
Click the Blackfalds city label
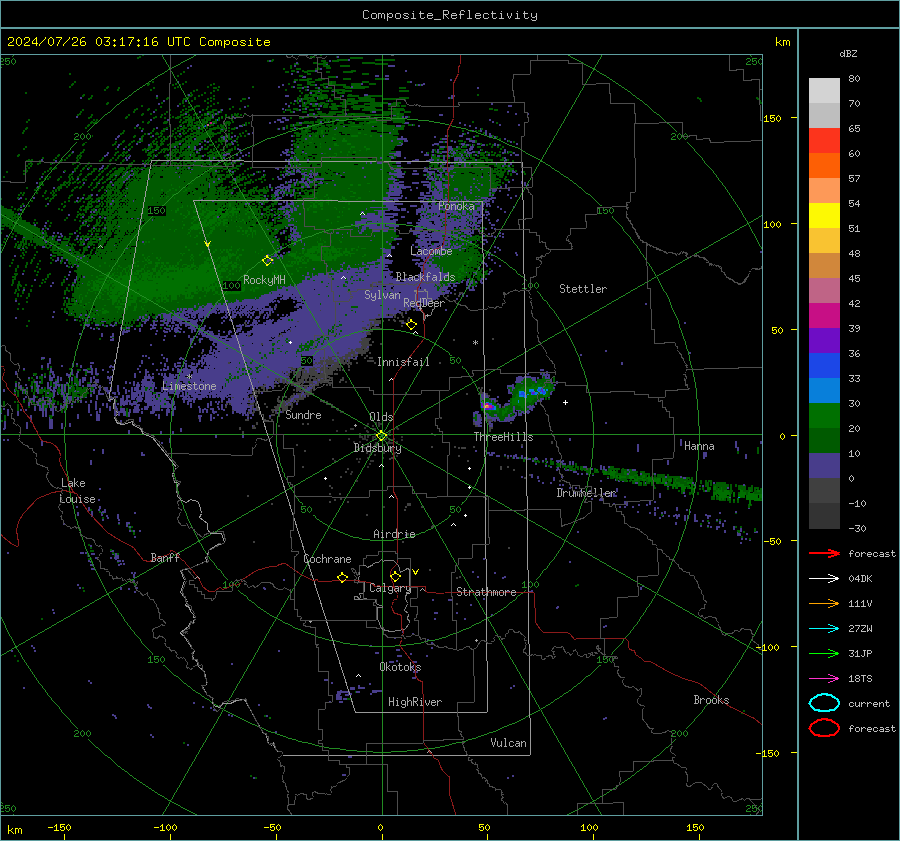[x=425, y=277]
